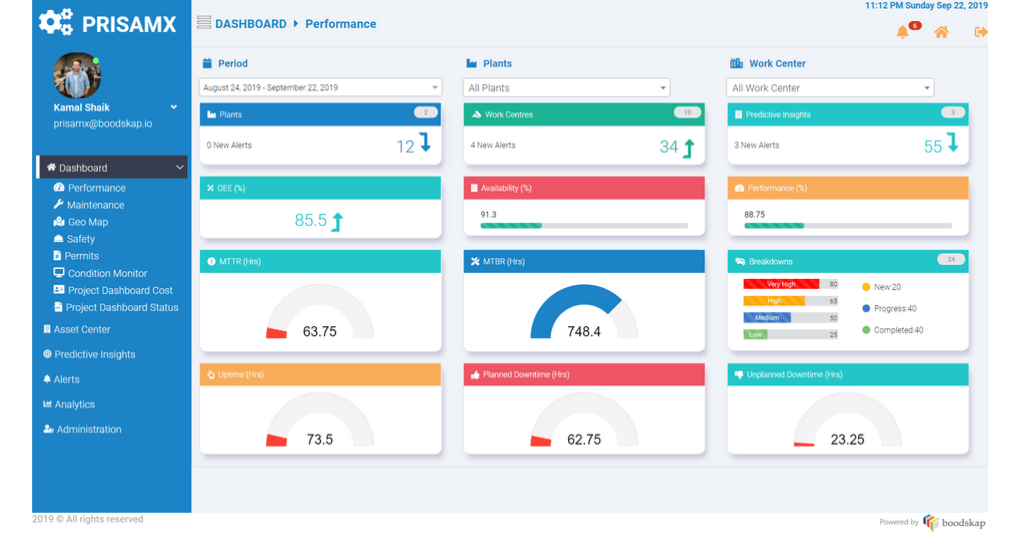Viewport: 1020px width, 540px height.
Task: Click the Kamal Shaik profile photo
Action: coord(77,75)
